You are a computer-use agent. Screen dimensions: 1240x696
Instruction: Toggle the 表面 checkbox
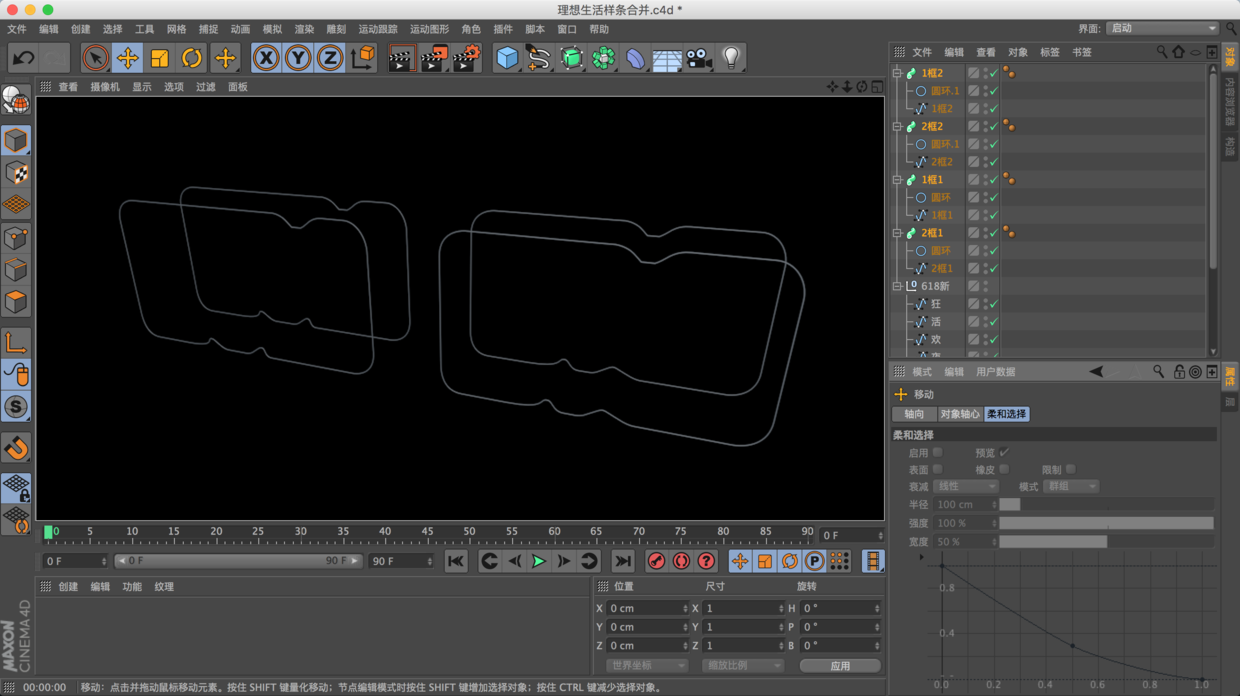click(x=937, y=469)
